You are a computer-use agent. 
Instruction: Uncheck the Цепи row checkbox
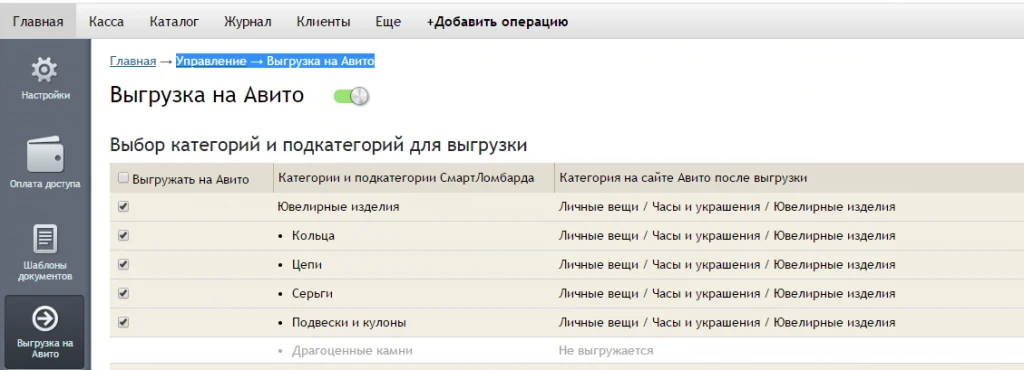(x=123, y=264)
